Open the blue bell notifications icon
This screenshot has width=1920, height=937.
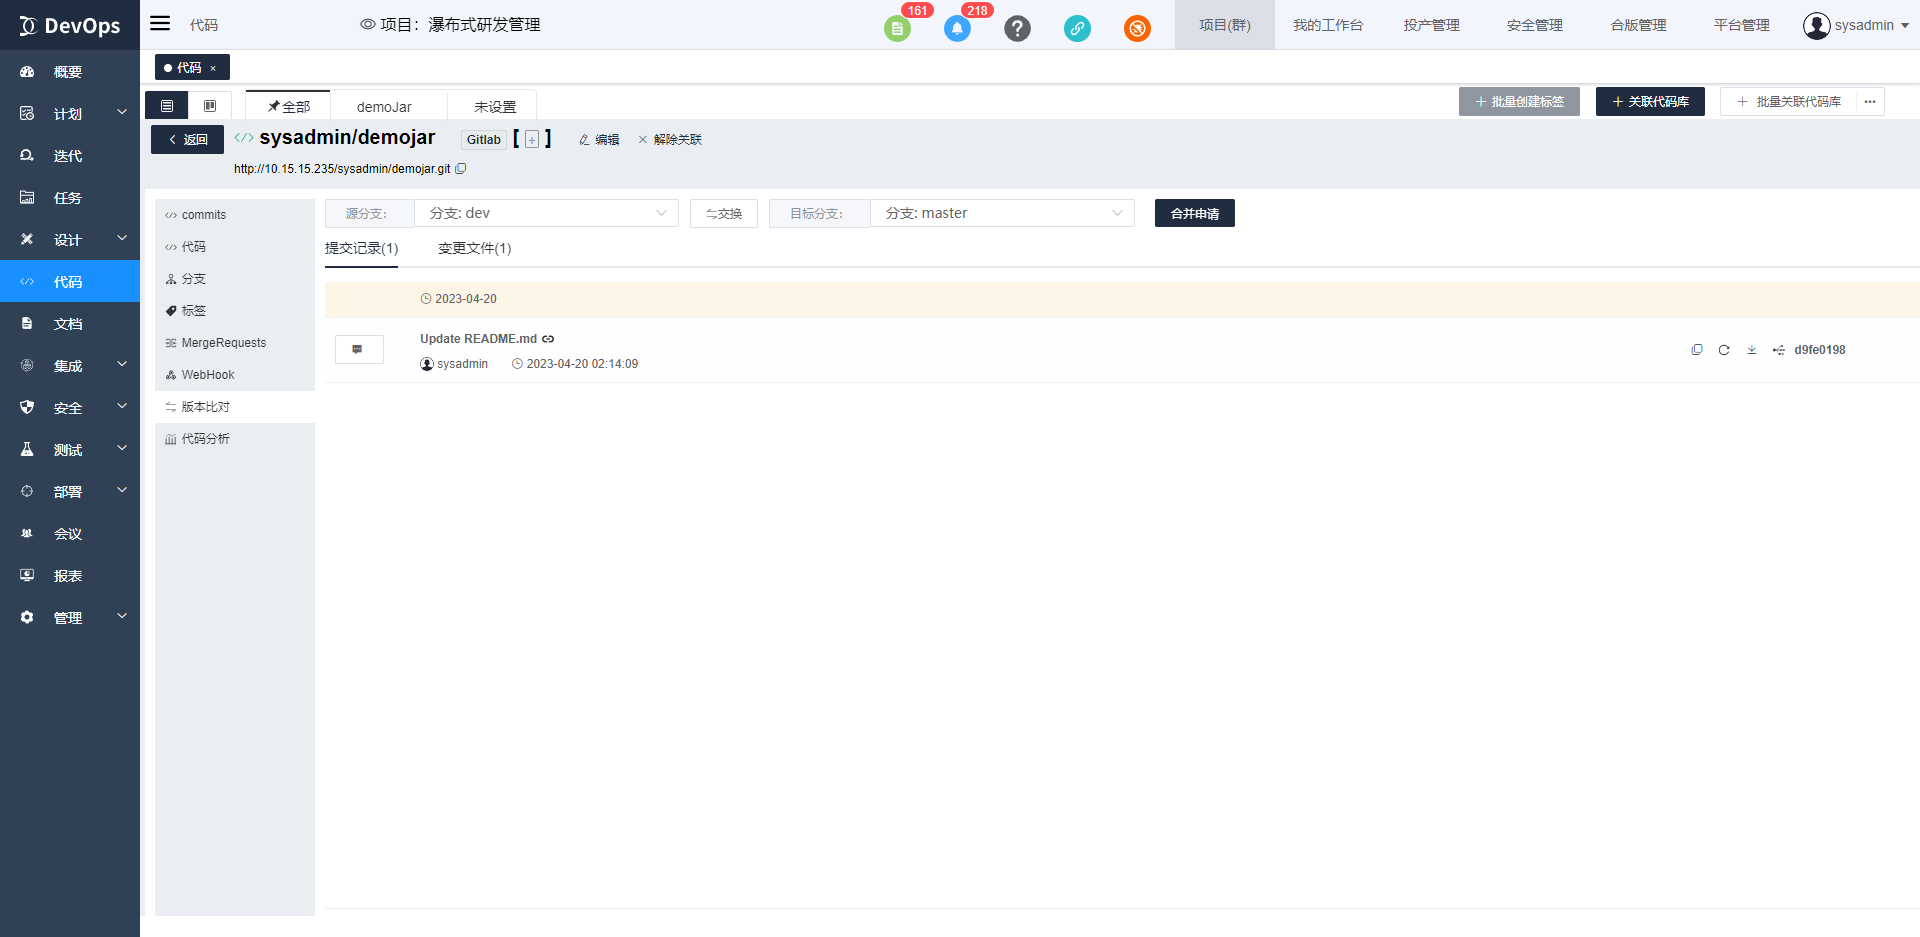[957, 28]
